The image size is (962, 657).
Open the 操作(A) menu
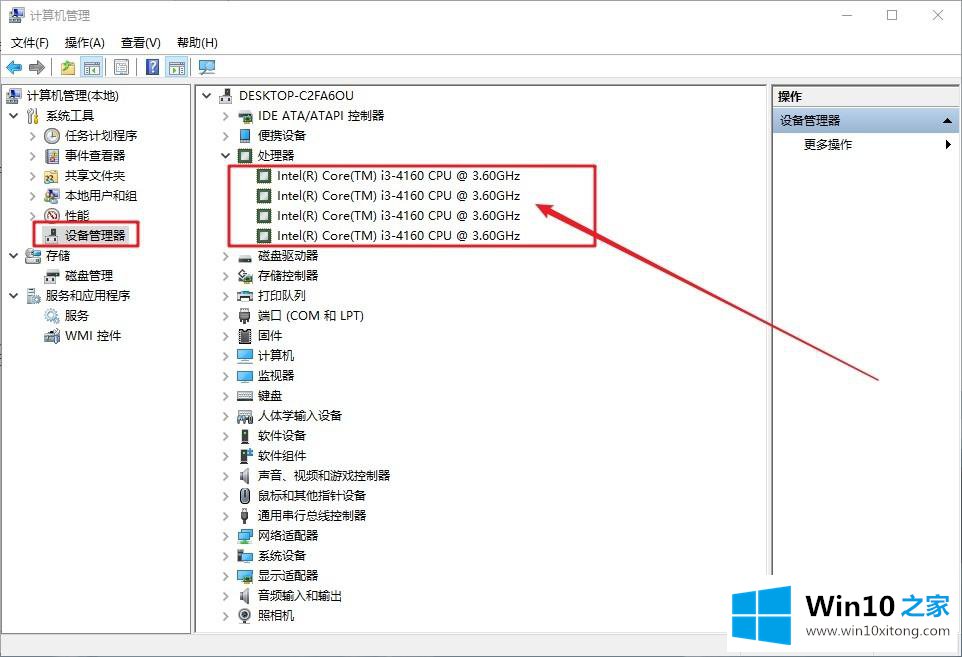tap(85, 42)
